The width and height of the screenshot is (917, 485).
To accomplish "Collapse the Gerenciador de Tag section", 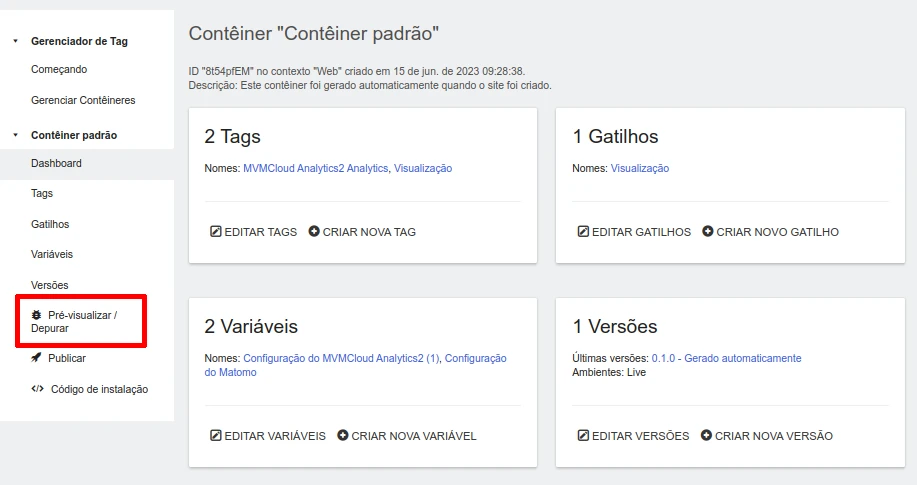I will 15,41.
